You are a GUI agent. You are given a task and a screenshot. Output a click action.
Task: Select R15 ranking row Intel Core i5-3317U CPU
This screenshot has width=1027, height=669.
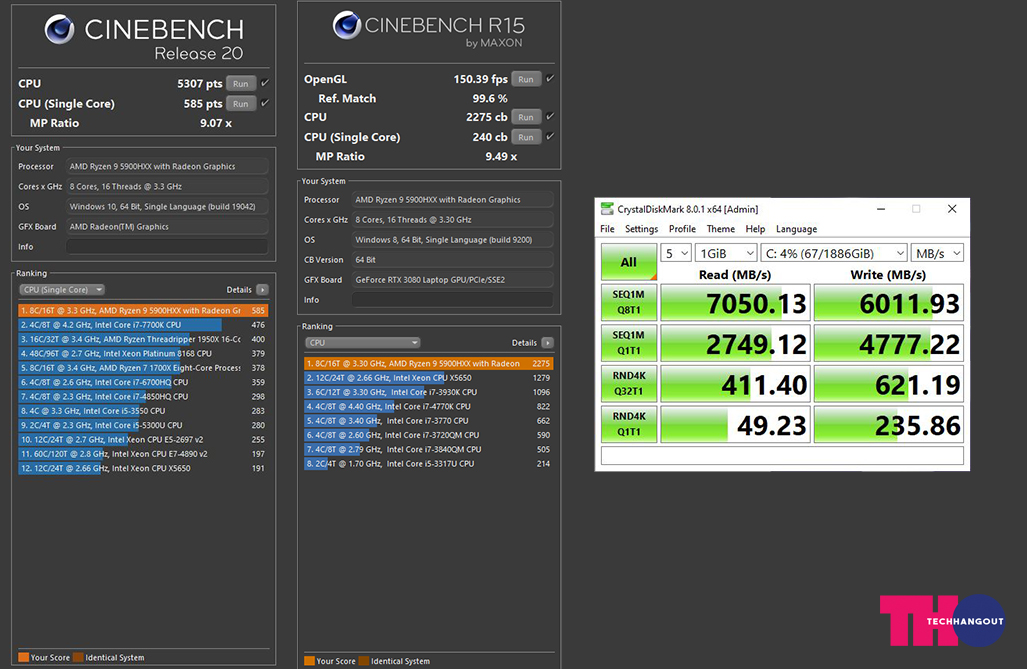[x=429, y=463]
